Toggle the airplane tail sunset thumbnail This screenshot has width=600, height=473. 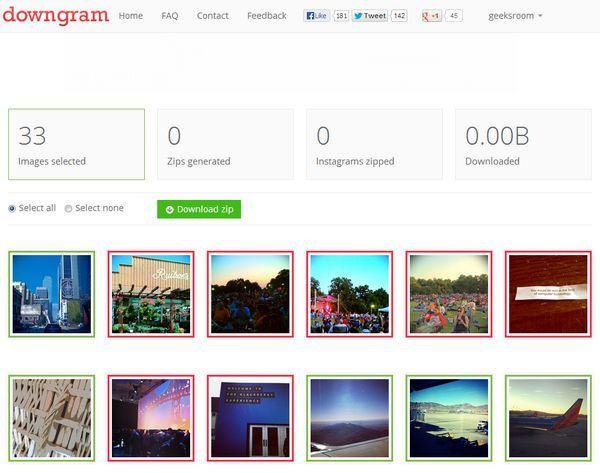548,418
